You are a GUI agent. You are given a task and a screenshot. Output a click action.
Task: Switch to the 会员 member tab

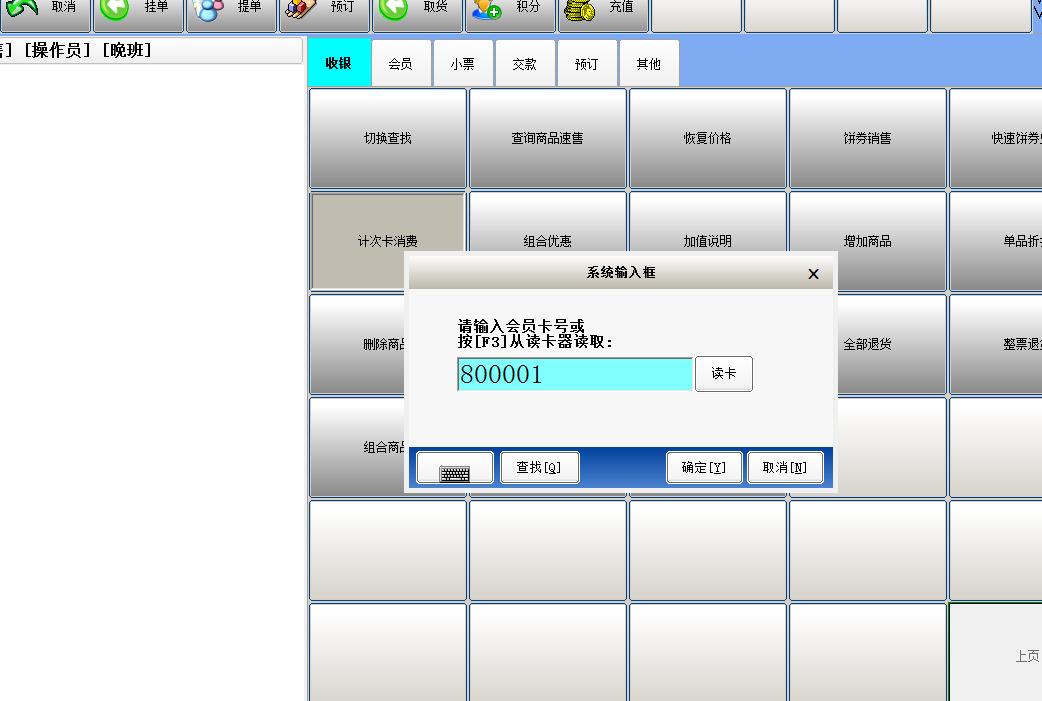tap(401, 62)
